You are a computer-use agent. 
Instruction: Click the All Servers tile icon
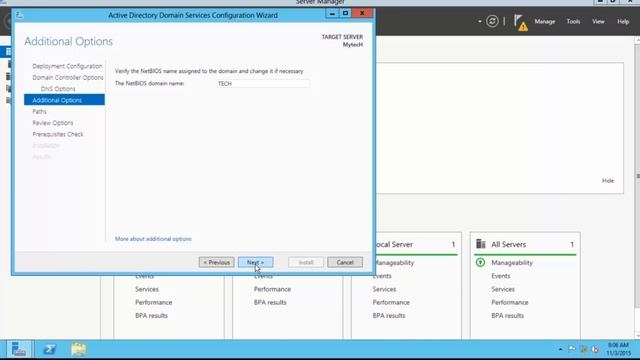[481, 244]
